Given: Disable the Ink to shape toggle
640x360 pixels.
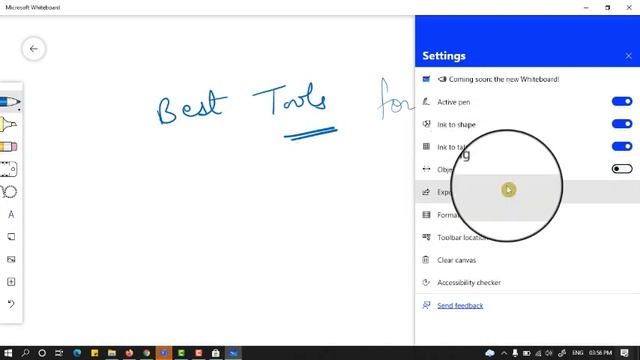Looking at the screenshot, I should [x=622, y=124].
